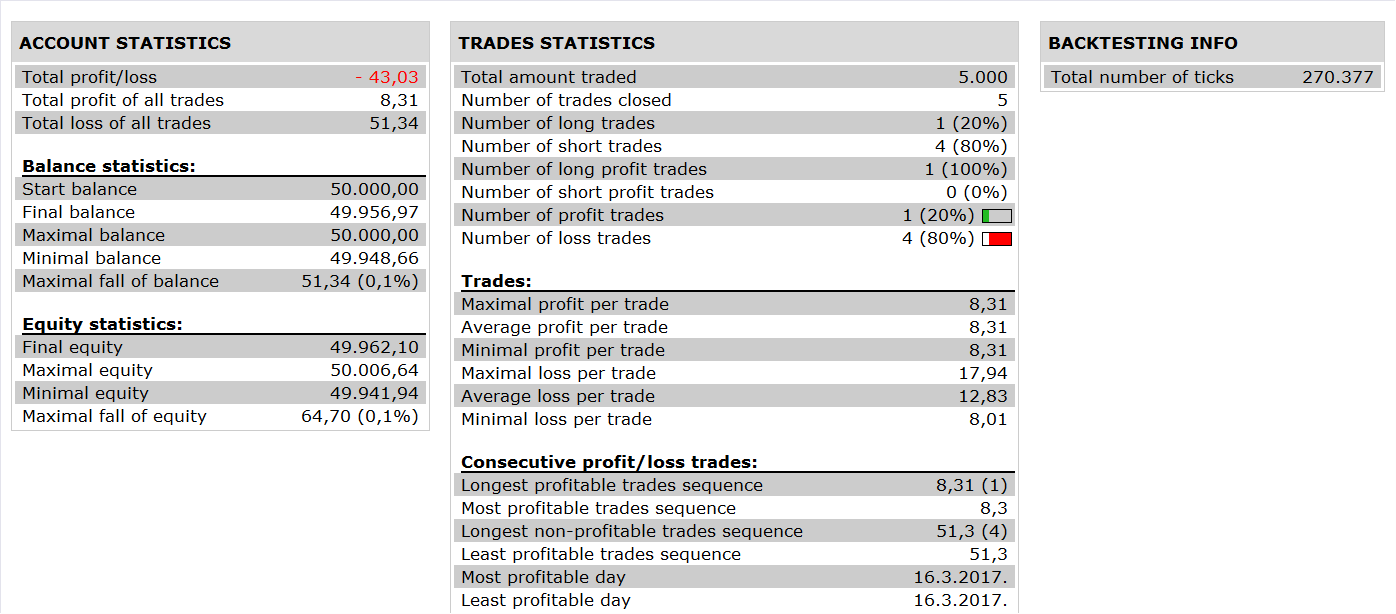The image size is (1396, 614).
Task: Click the Total number of ticks row
Action: click(x=1212, y=77)
